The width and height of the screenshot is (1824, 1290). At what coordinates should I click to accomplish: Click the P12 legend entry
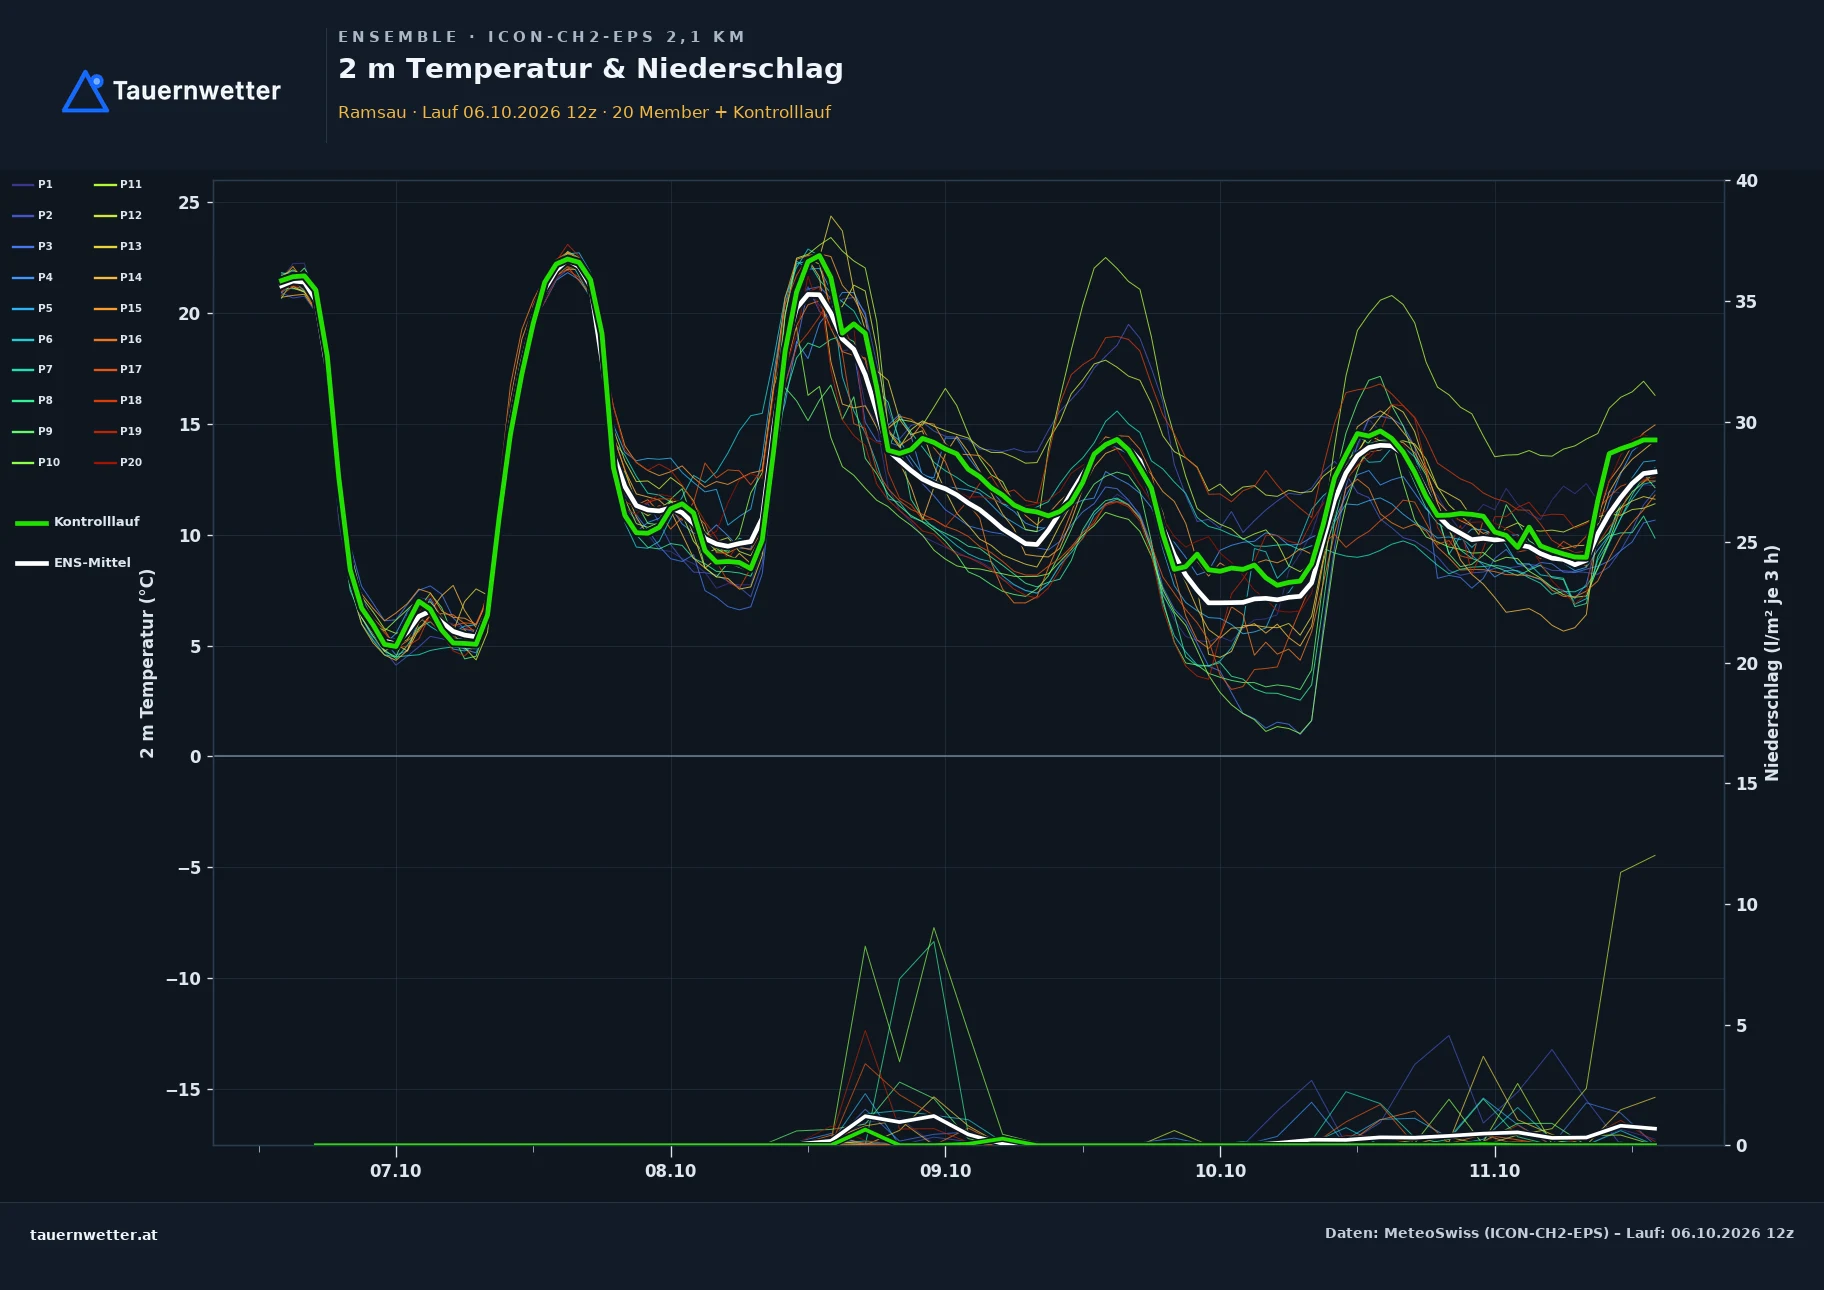[x=118, y=216]
